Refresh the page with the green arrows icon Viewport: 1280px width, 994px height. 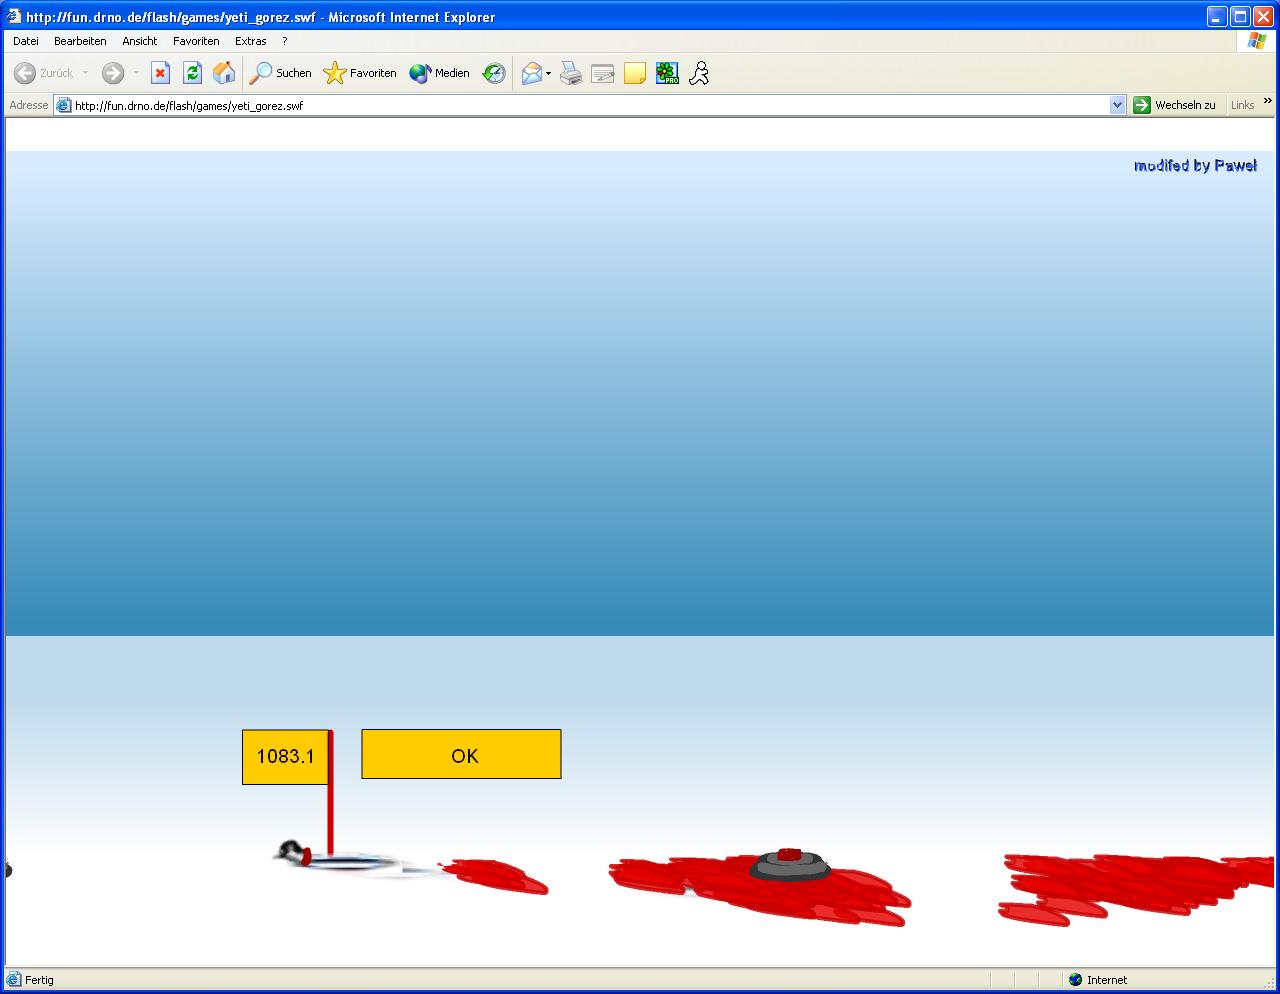[x=192, y=73]
